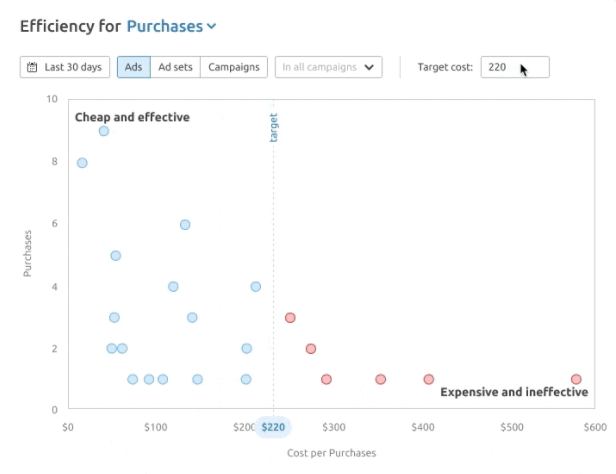Viewport: 616px width, 474px height.
Task: Click the $220 target marker on x-axis
Action: point(273,427)
